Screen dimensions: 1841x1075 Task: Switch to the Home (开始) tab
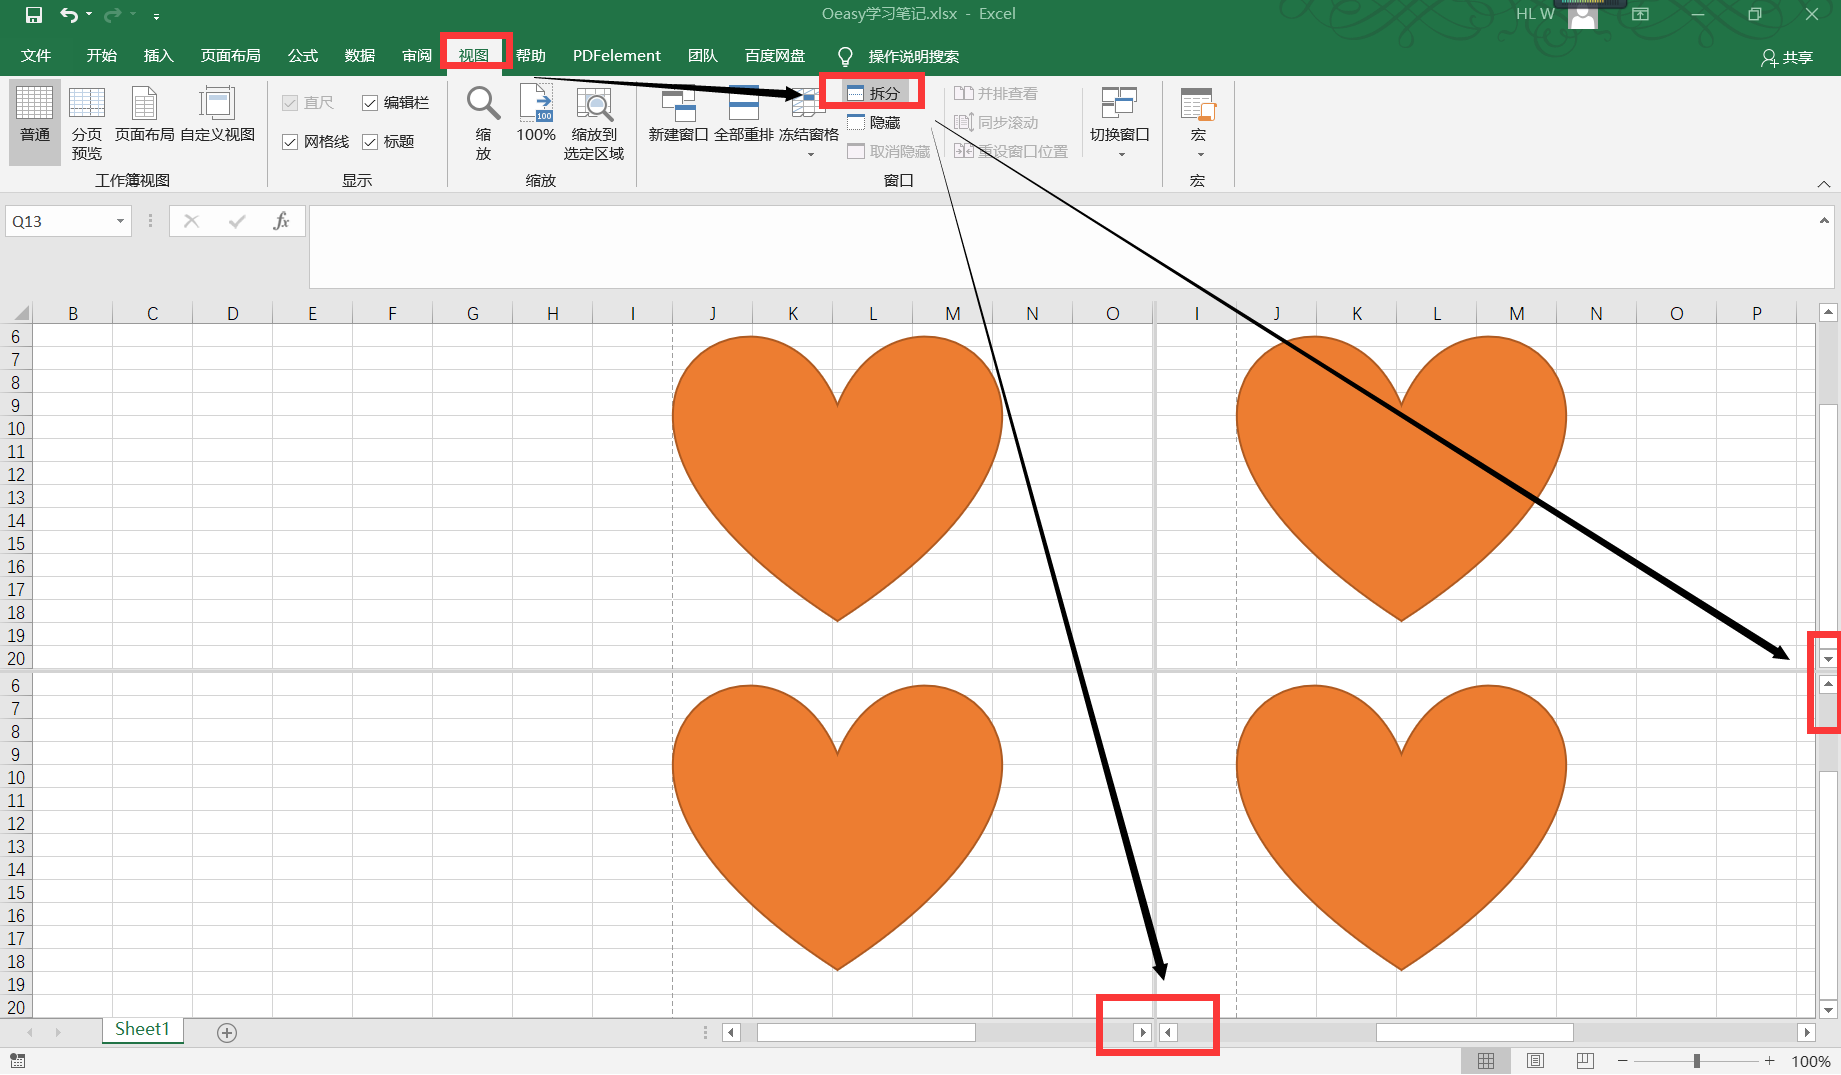pyautogui.click(x=102, y=56)
